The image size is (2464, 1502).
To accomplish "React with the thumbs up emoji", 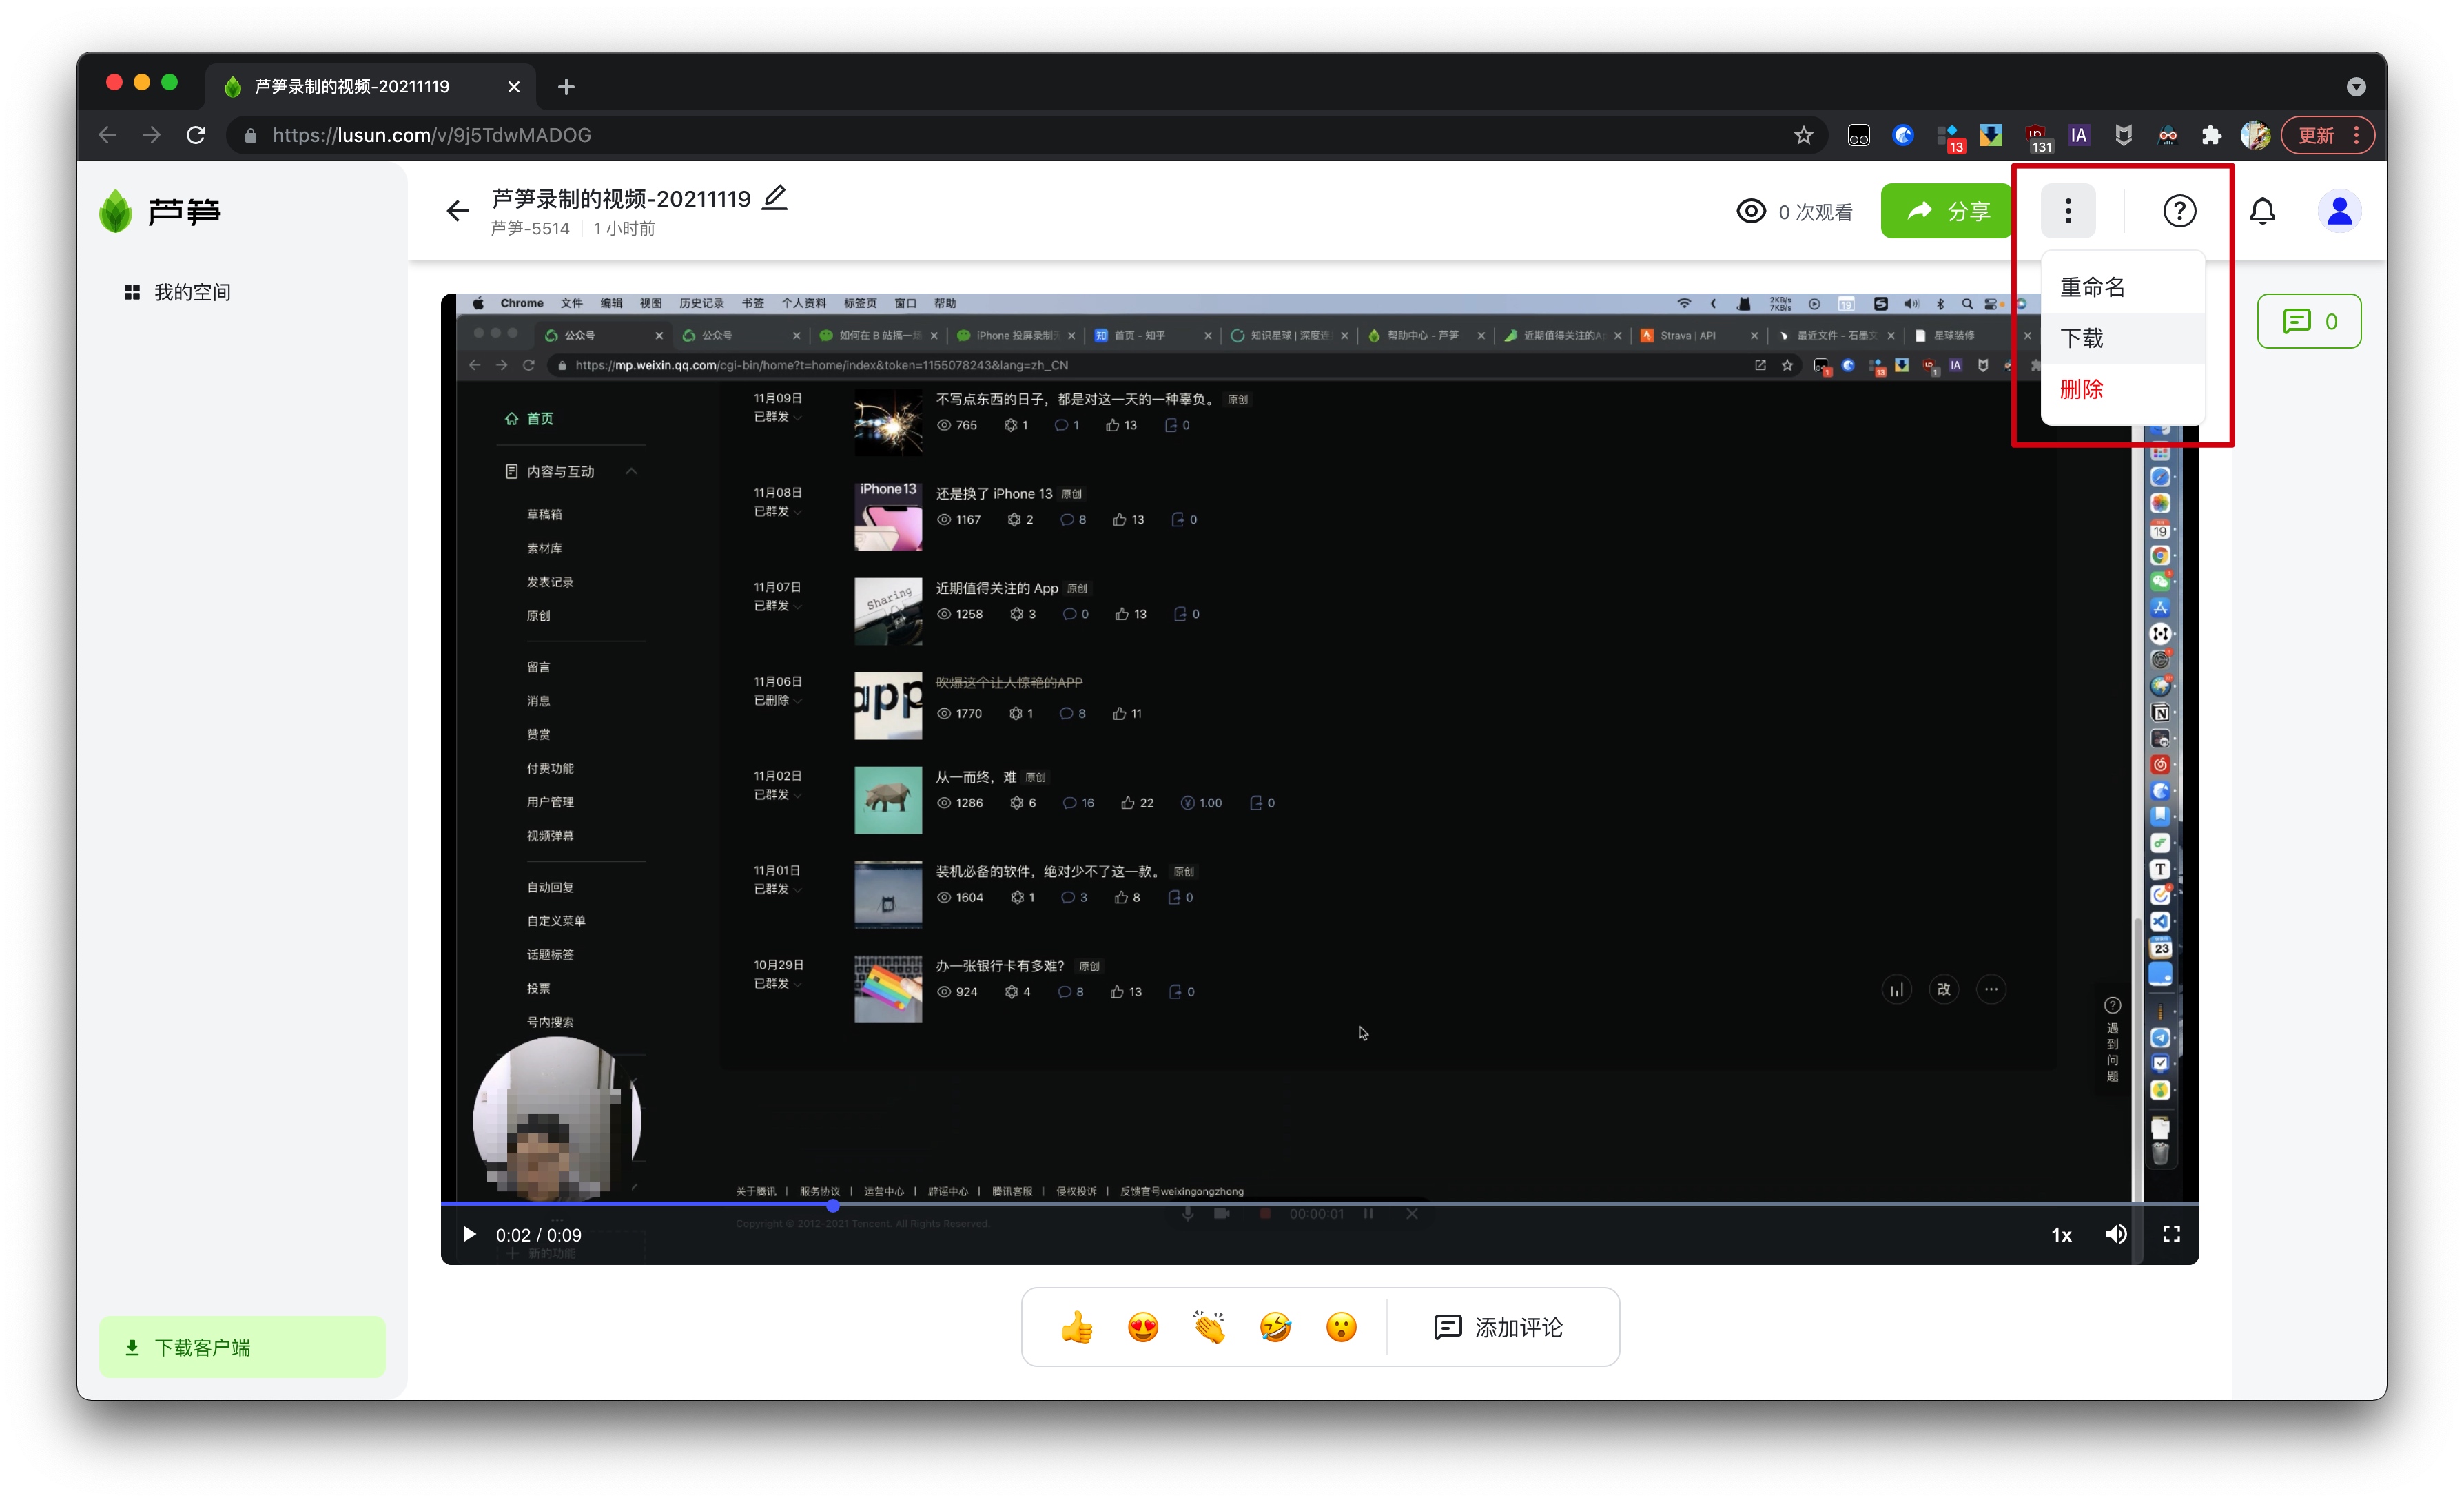I will coord(1077,1327).
